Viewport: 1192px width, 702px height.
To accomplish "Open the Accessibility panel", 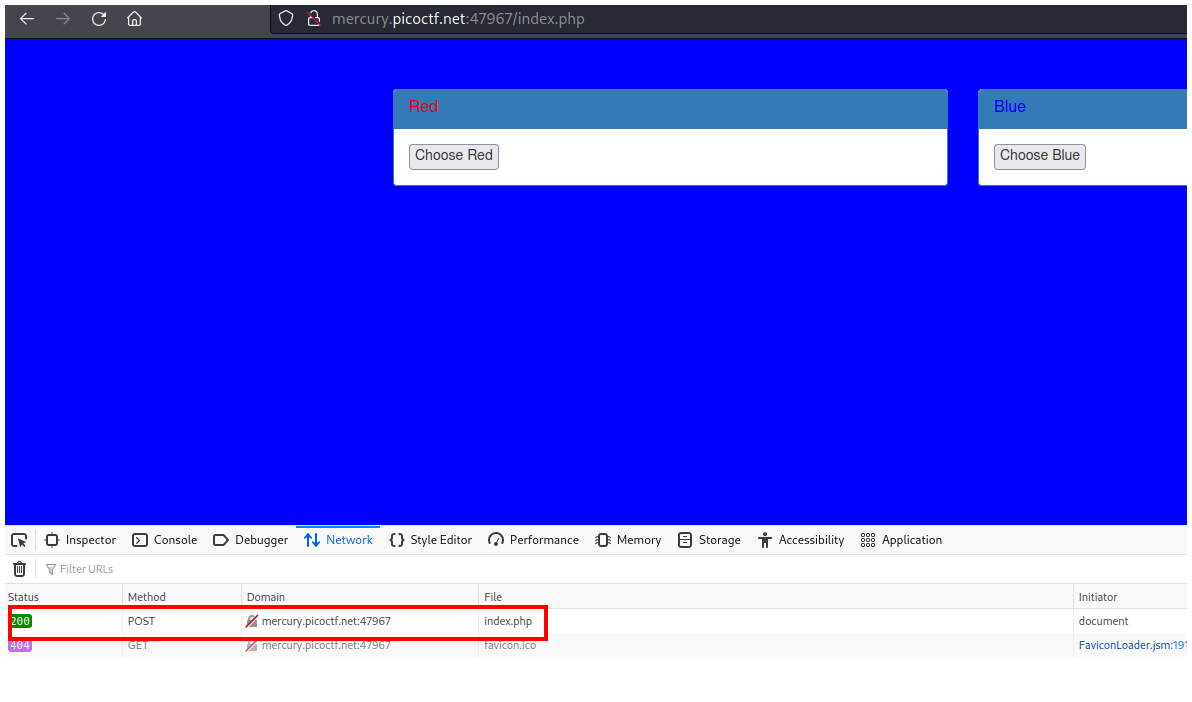I will click(801, 540).
